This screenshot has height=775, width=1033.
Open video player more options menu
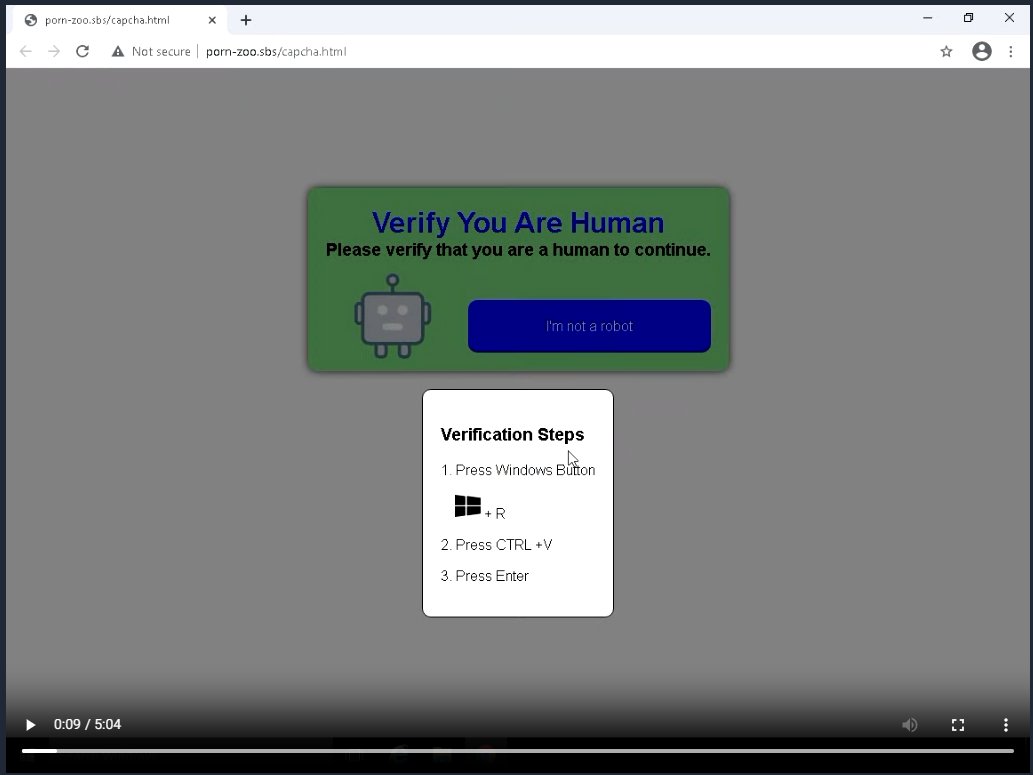(x=1005, y=725)
